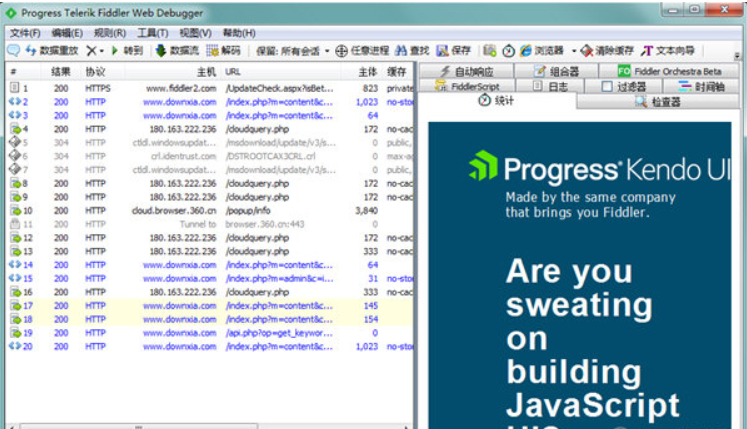Open the dropdown arrow after 浏览器
Image resolution: width=747 pixels, height=429 pixels.
[x=574, y=51]
